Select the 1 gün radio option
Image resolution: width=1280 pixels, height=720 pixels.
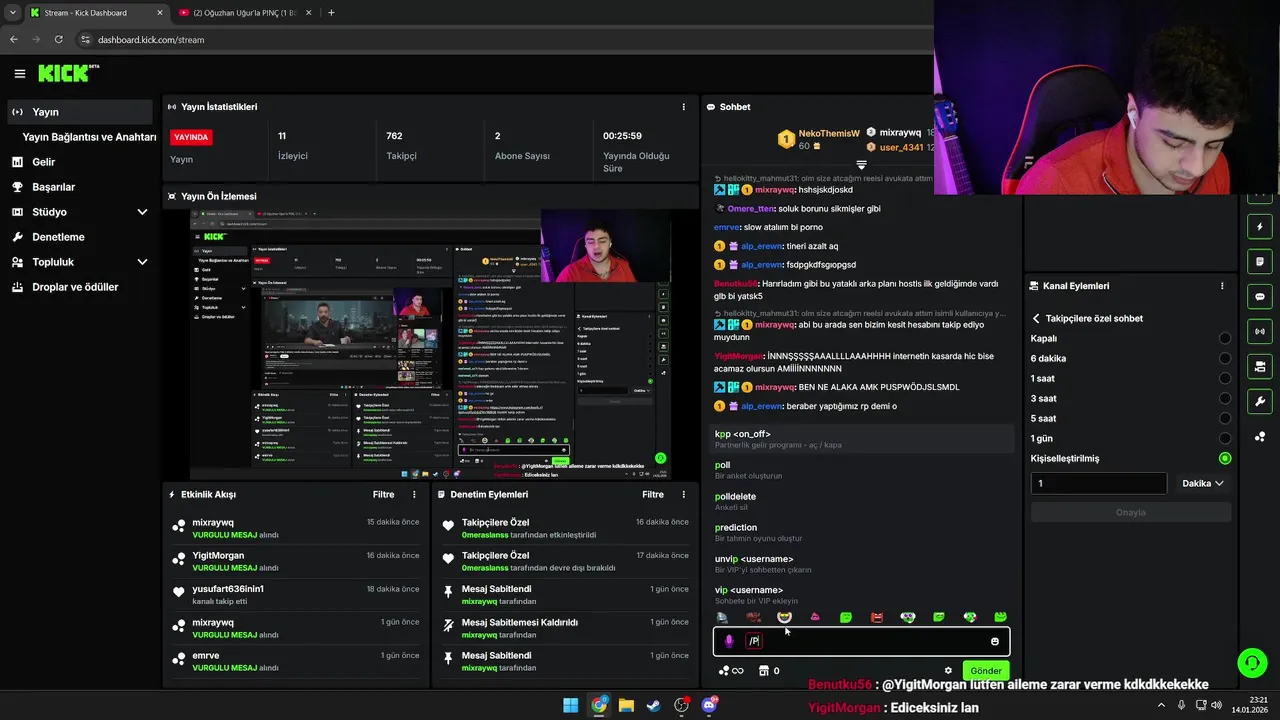point(1225,438)
